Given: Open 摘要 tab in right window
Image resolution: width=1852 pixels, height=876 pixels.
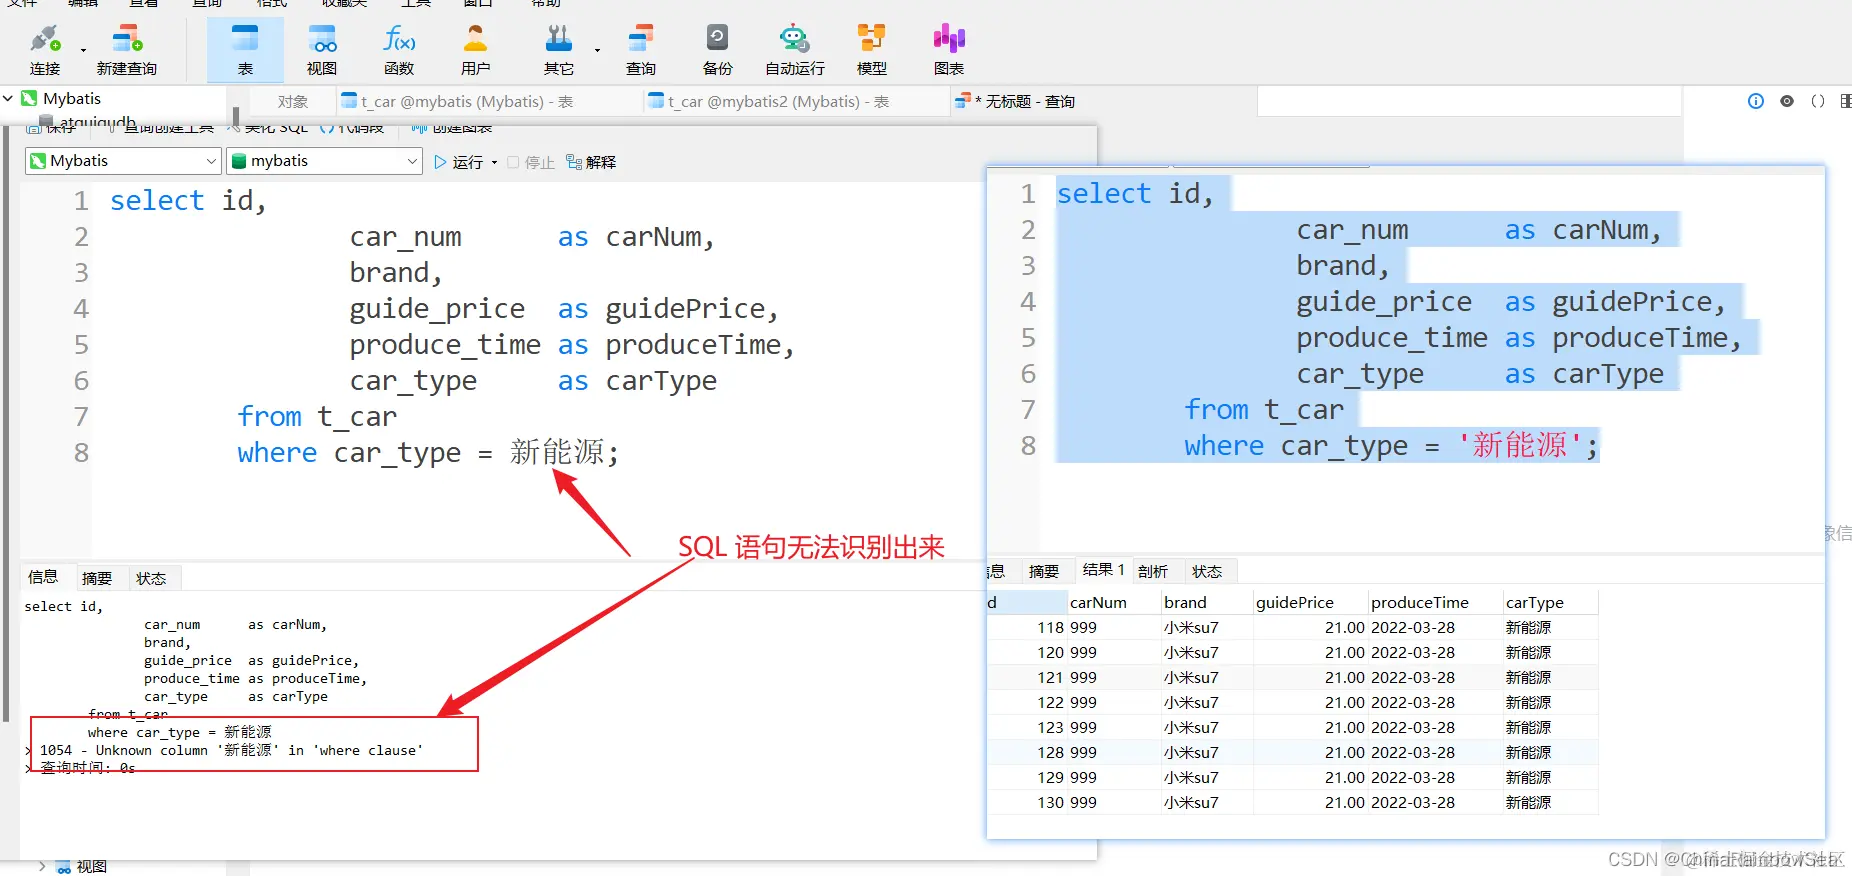Looking at the screenshot, I should tap(1044, 571).
